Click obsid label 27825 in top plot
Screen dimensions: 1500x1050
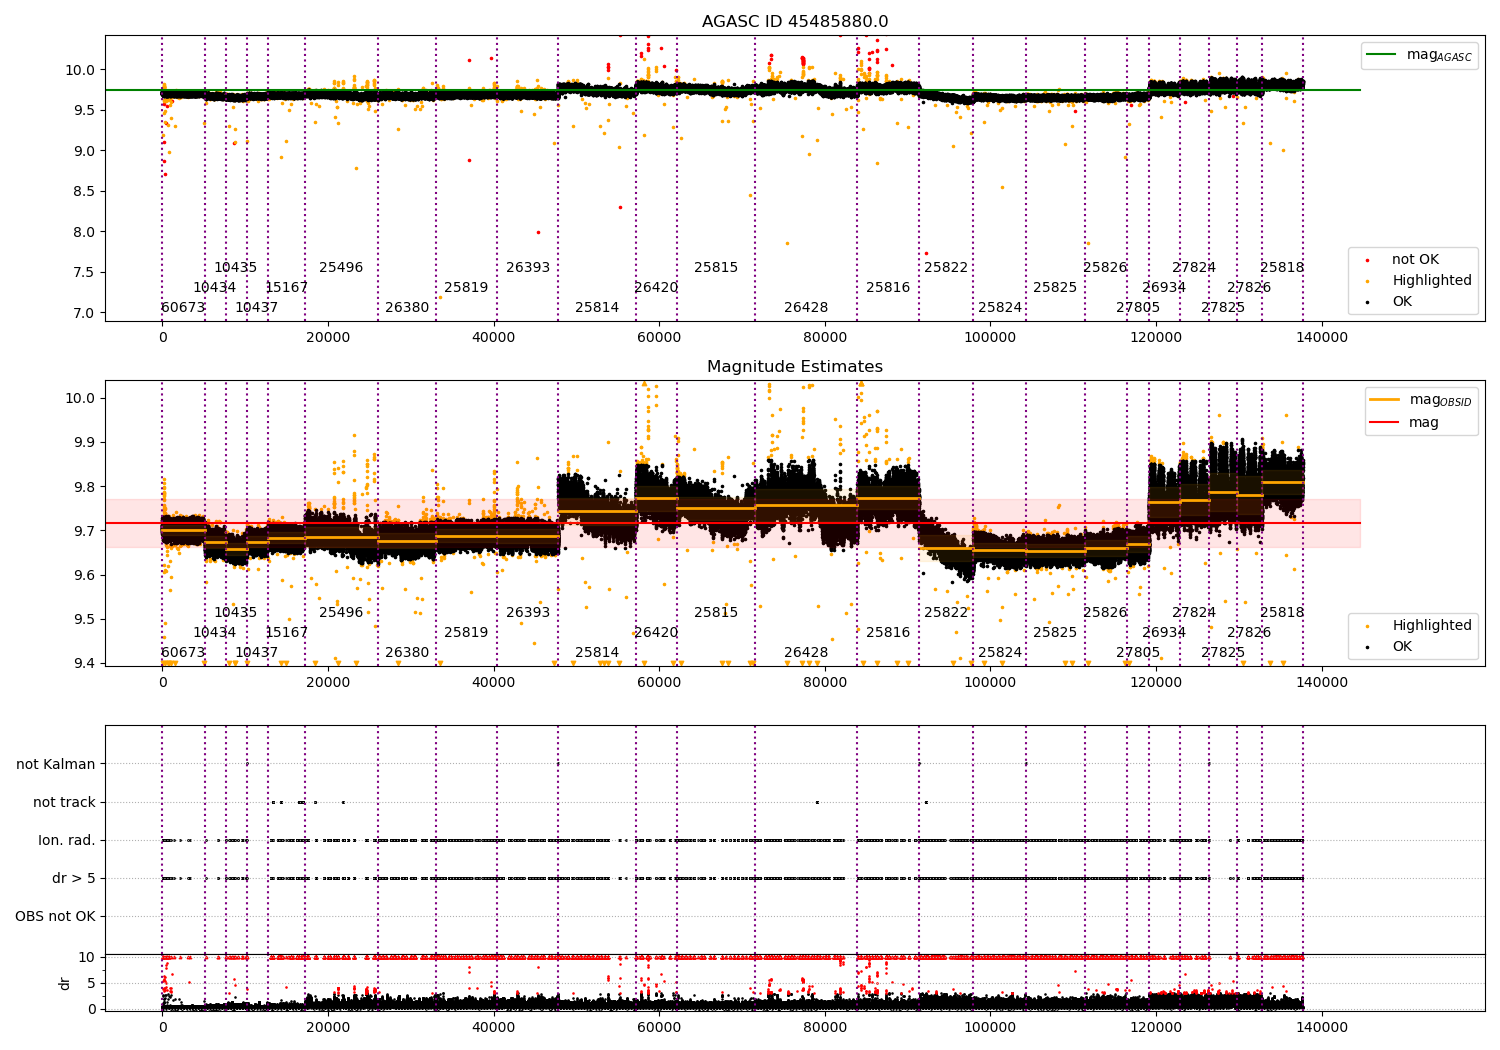1223,308
